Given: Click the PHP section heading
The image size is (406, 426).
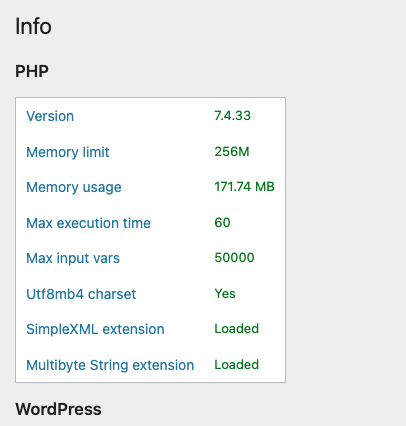Looking at the screenshot, I should (32, 71).
